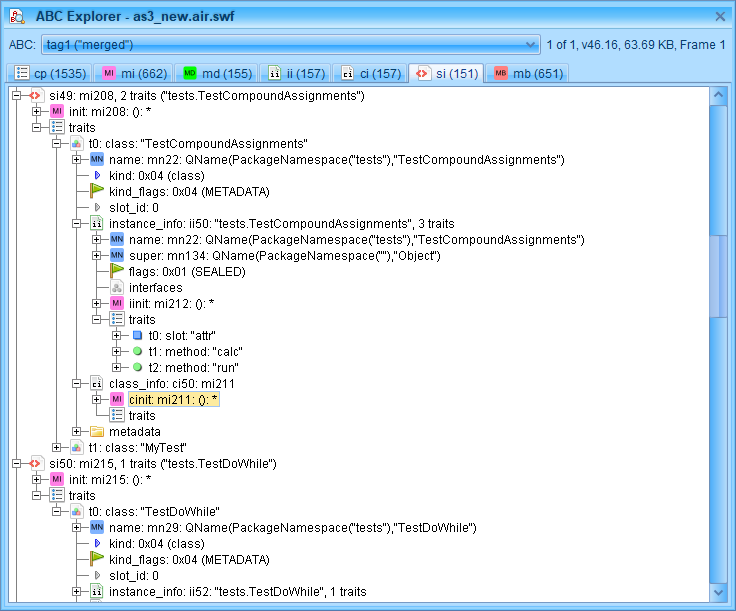Image resolution: width=736 pixels, height=611 pixels.
Task: Click the MI icon of init: mi215
Action: (57, 480)
